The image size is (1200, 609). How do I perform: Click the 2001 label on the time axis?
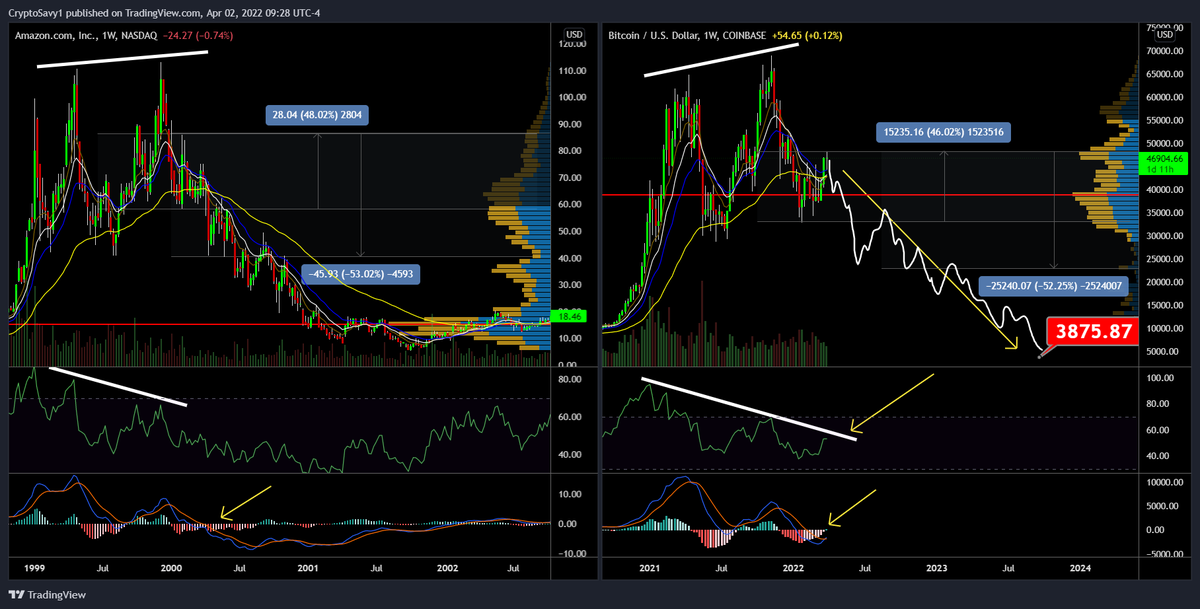tap(308, 567)
